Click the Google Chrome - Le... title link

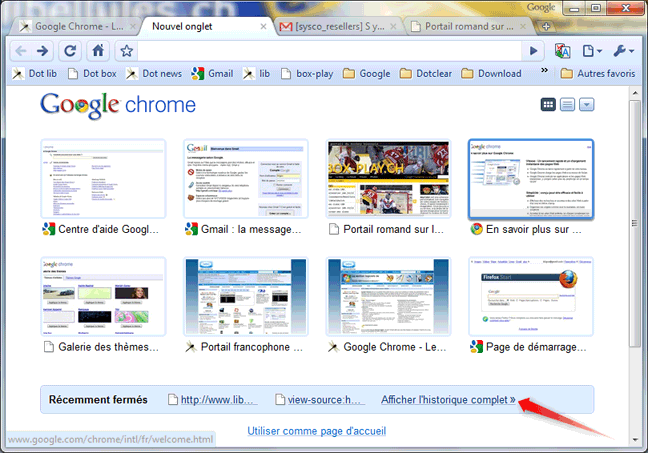tap(395, 347)
